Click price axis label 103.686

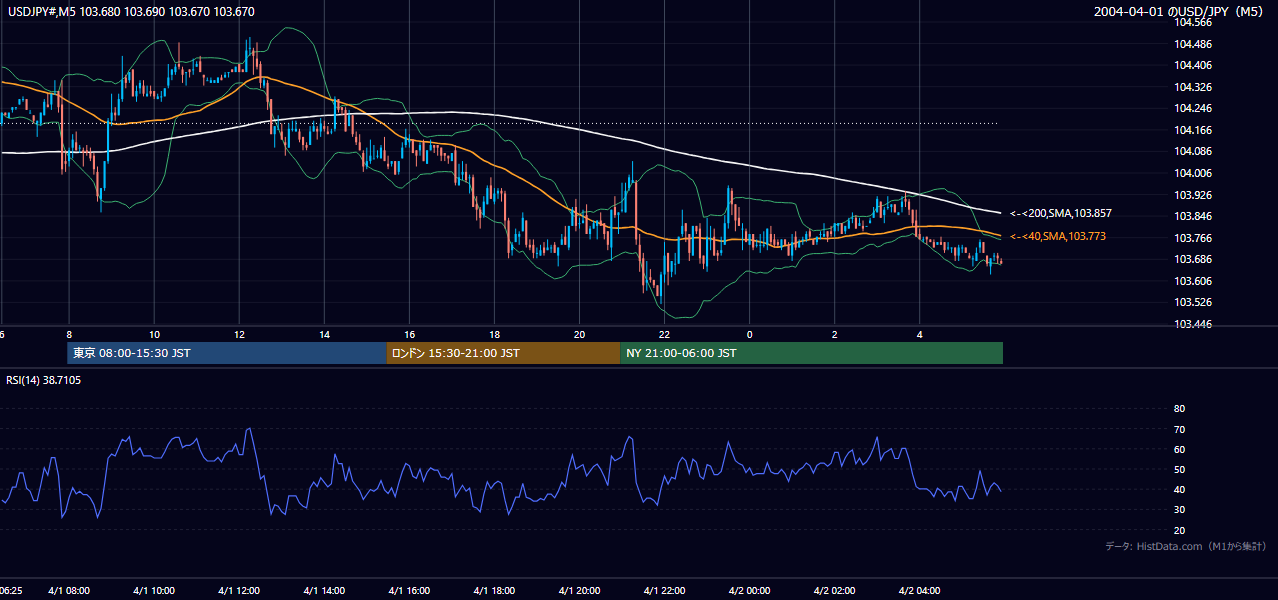[x=1192, y=259]
